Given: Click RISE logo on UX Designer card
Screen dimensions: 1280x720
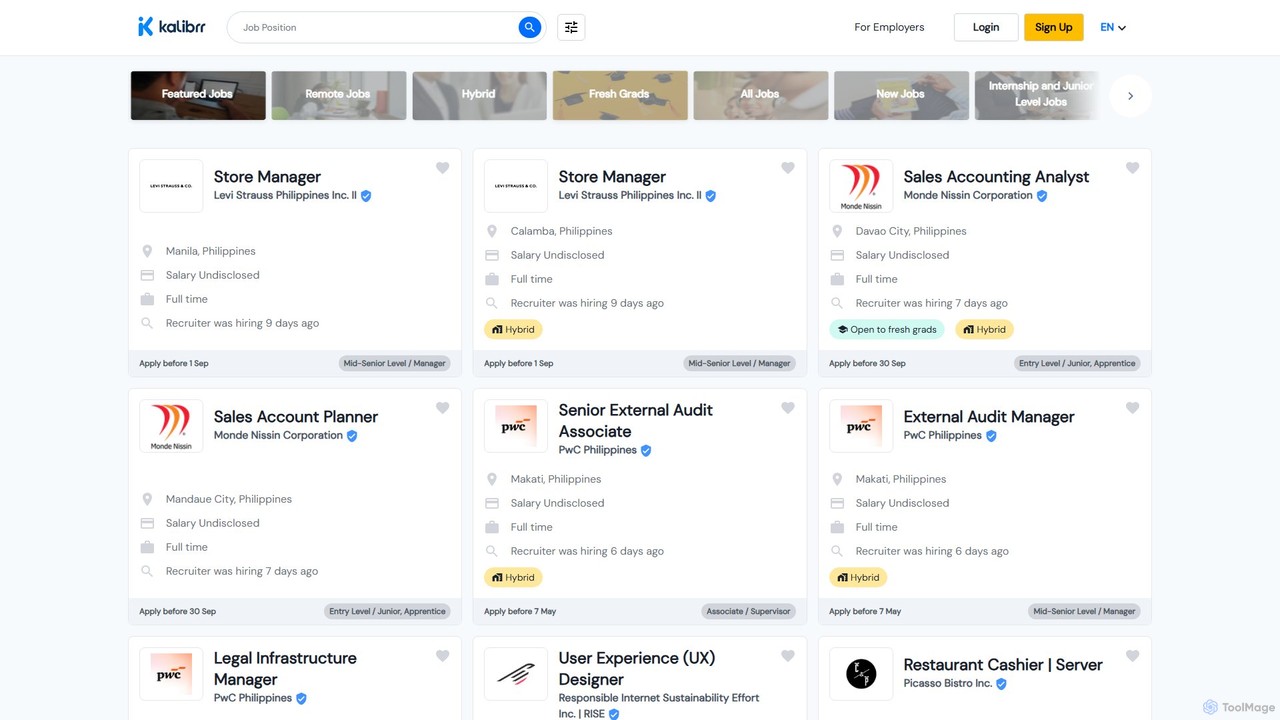Looking at the screenshot, I should pyautogui.click(x=516, y=674).
